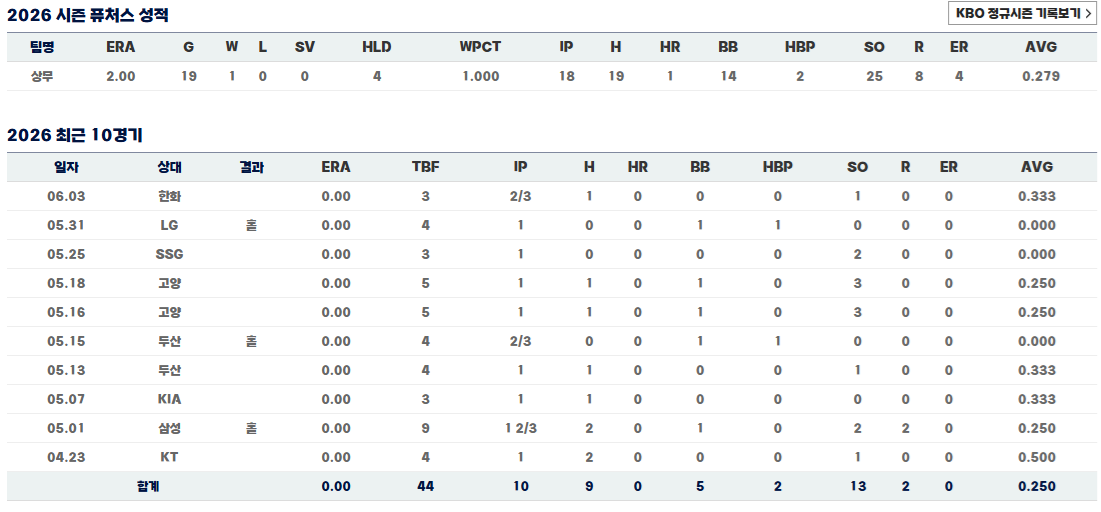Select the 결과 column header
Screen dimensions: 1101x512
tap(251, 167)
